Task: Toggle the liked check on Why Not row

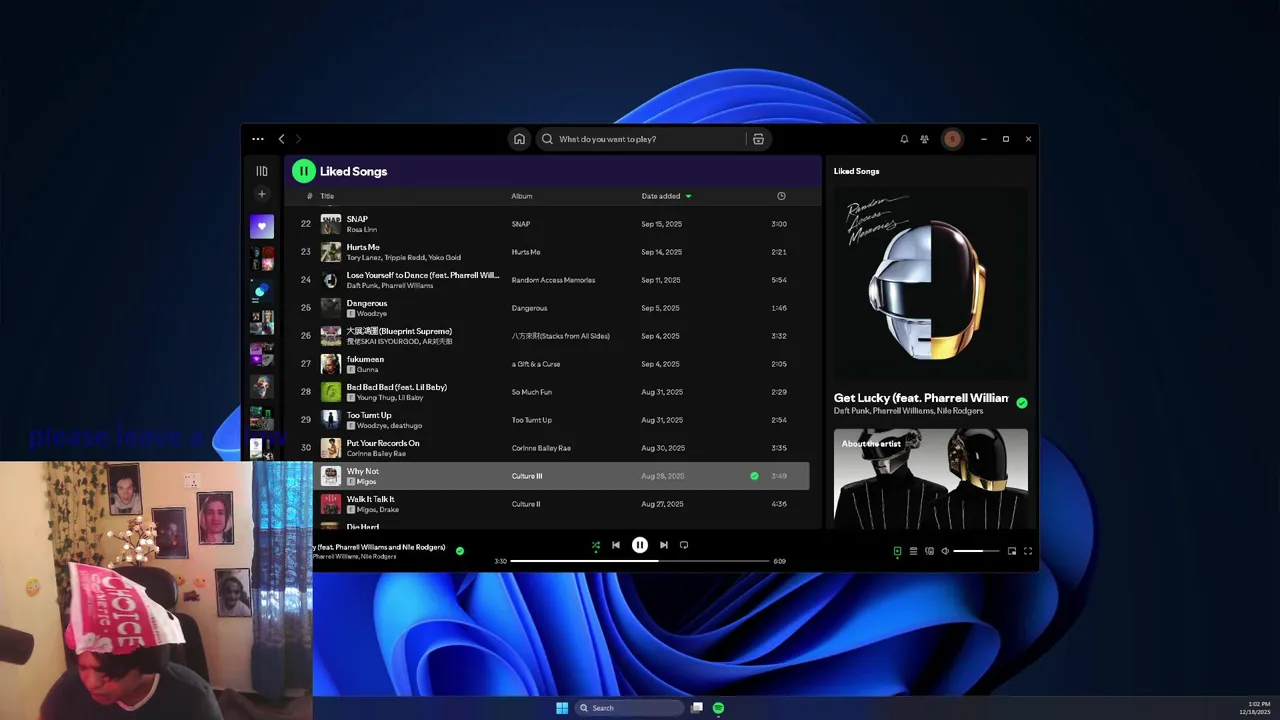Action: [754, 476]
